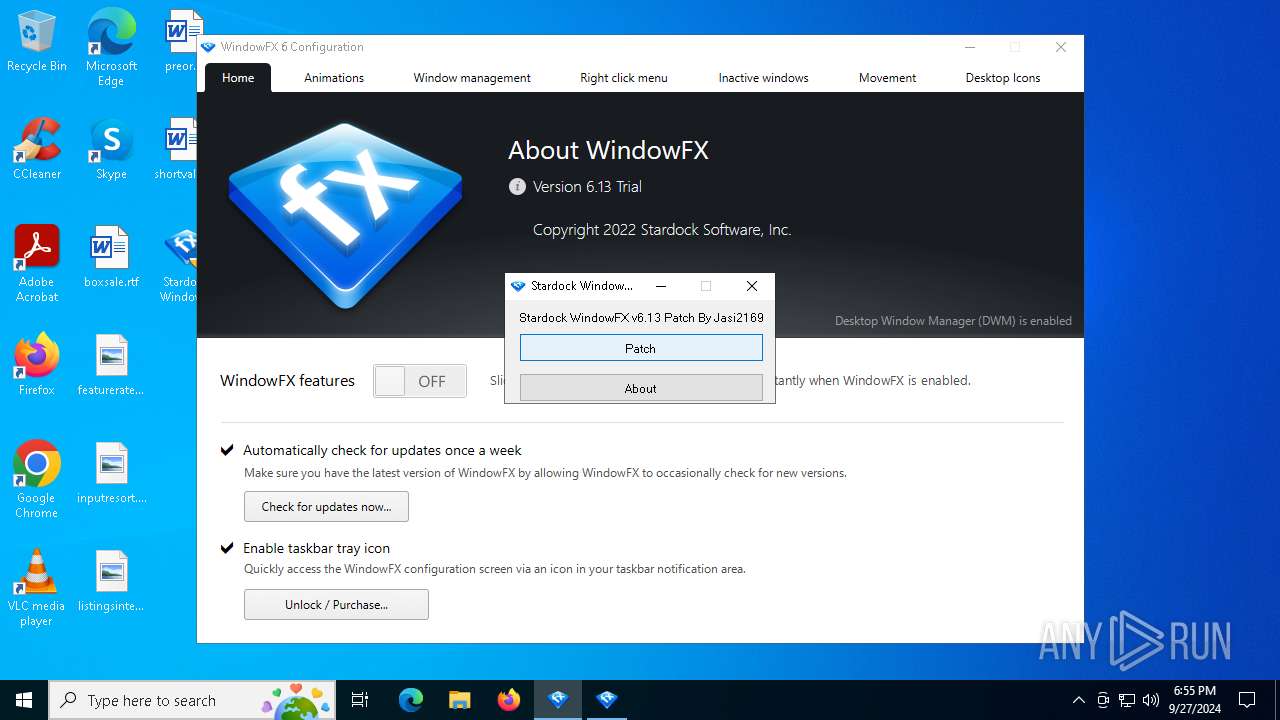Viewport: 1280px width, 720px height.
Task: Show hidden system tray icons
Action: 1078,700
